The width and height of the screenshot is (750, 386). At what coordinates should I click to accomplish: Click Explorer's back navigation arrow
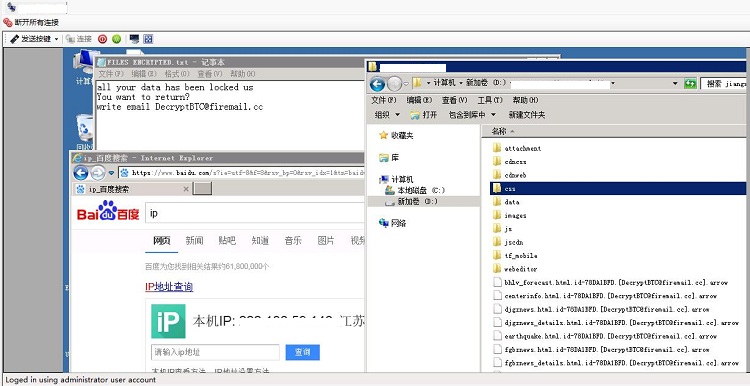point(377,84)
